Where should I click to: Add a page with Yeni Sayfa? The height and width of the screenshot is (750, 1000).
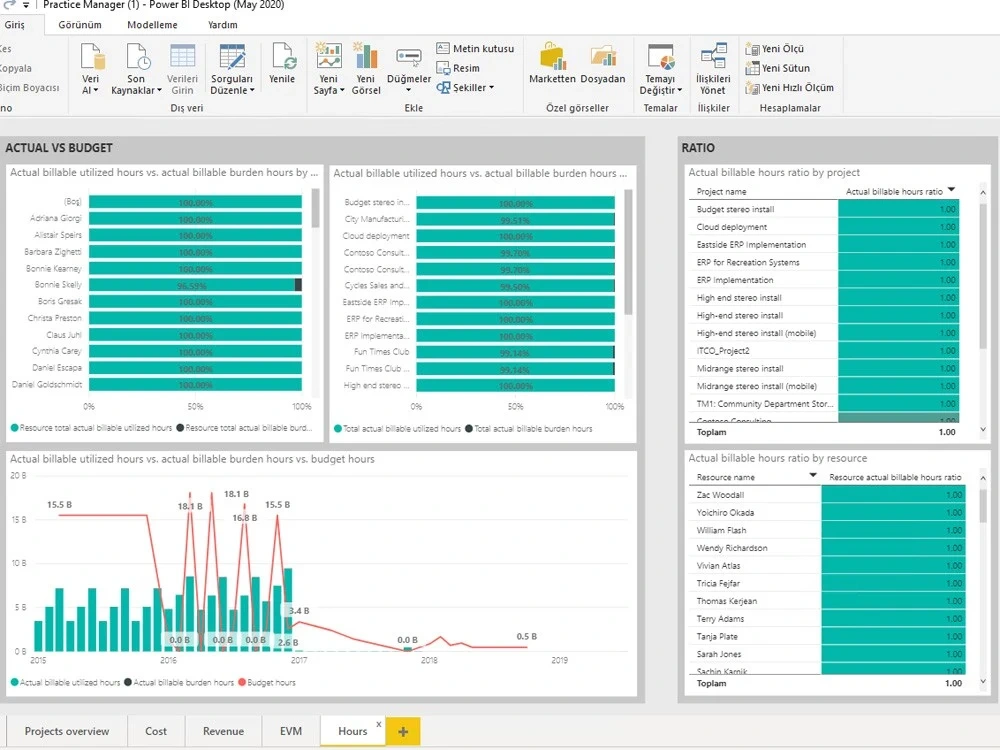(328, 68)
